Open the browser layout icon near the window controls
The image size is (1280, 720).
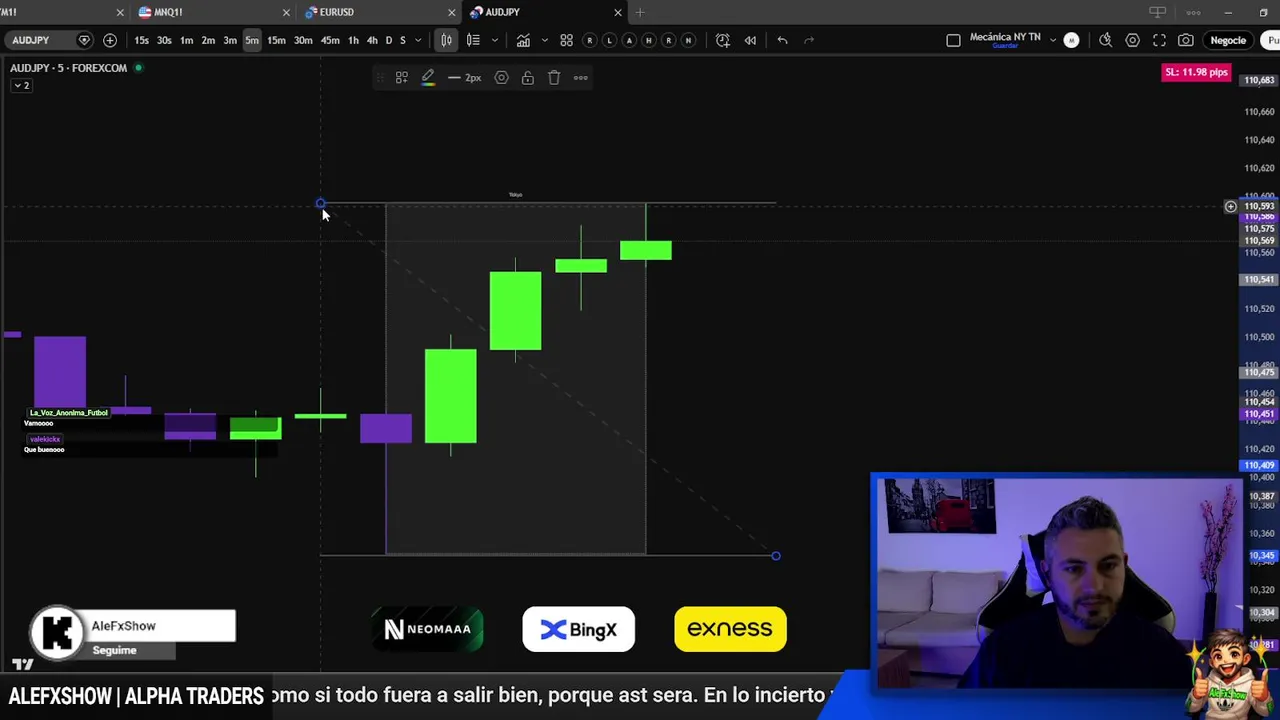(x=1157, y=12)
